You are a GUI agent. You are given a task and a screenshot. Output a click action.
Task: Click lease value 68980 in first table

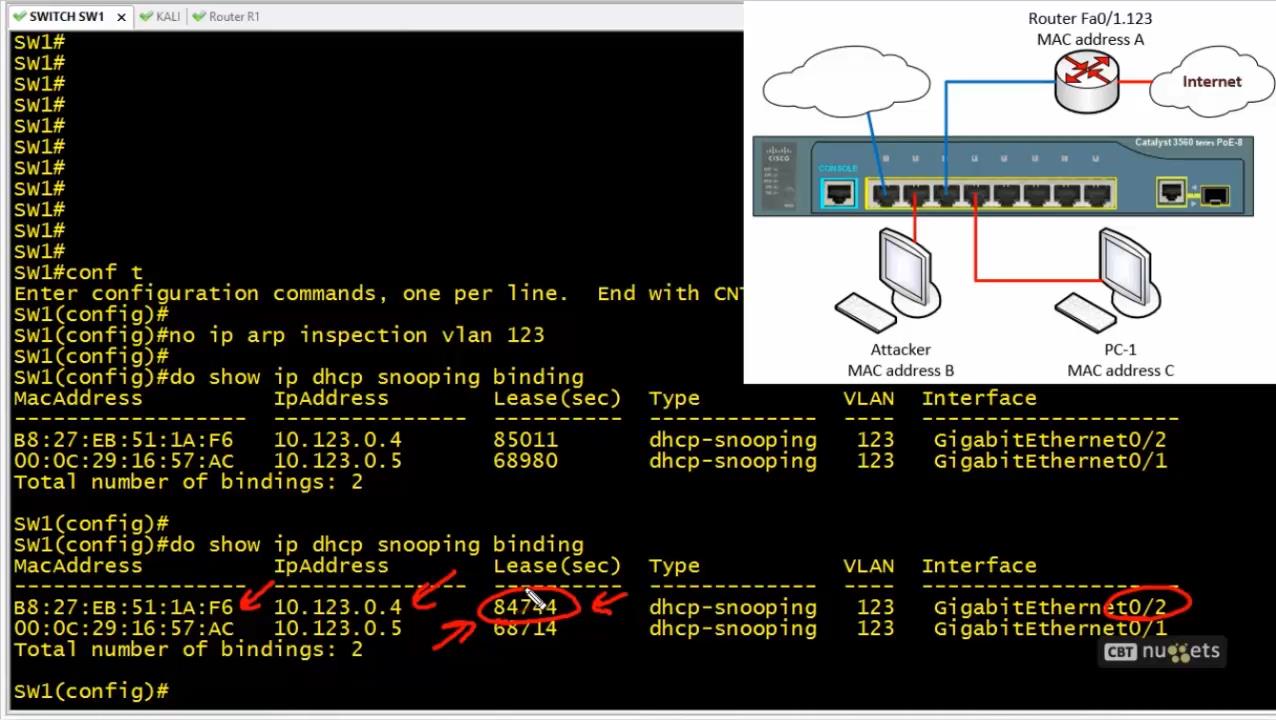525,461
